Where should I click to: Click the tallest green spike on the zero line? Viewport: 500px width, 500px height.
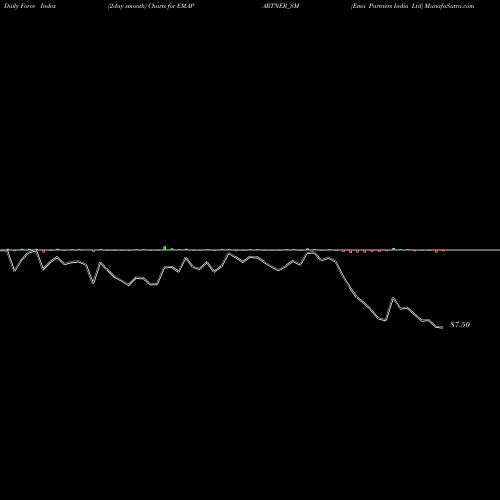[x=164, y=248]
